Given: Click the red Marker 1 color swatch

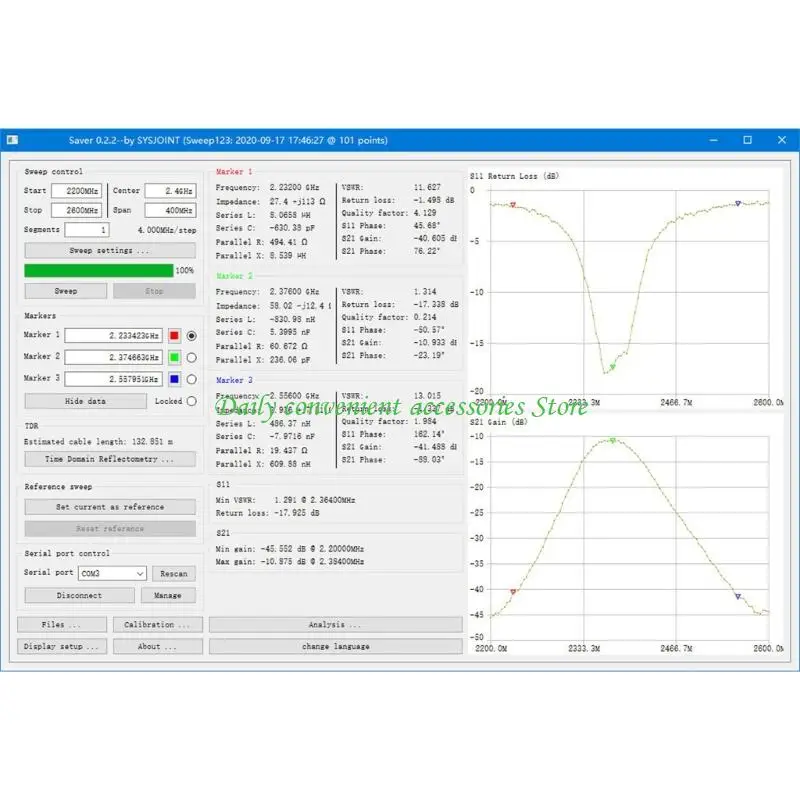Looking at the screenshot, I should (174, 336).
